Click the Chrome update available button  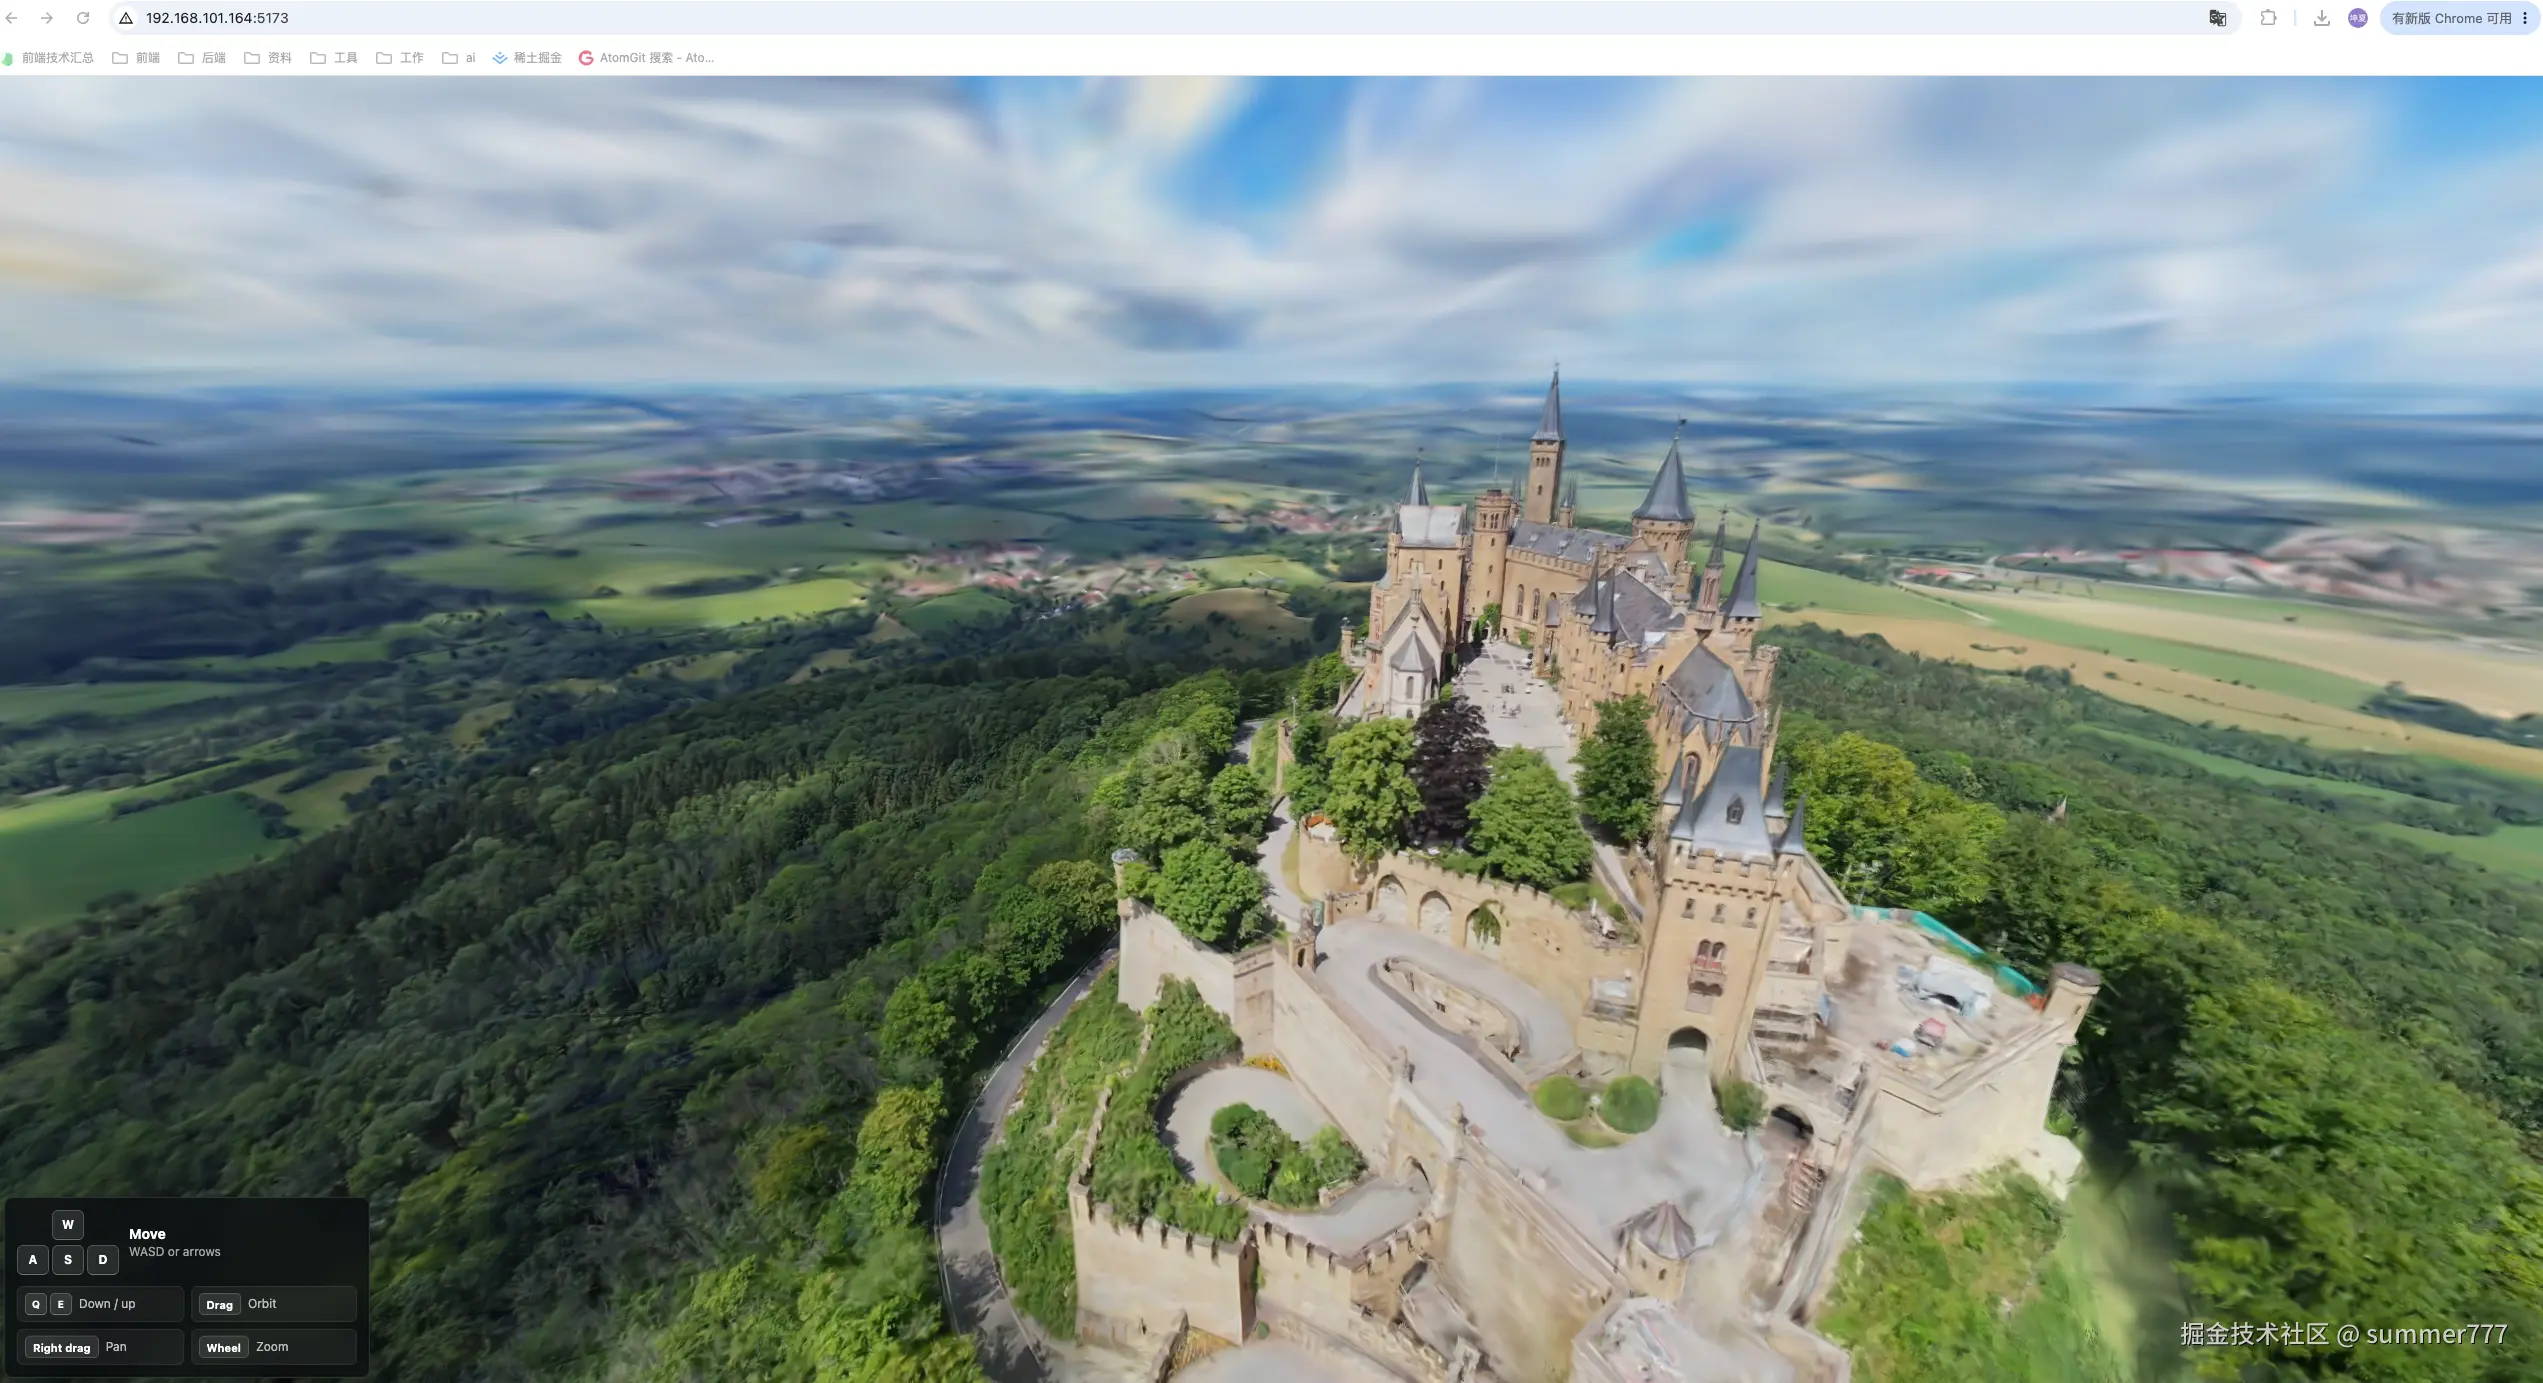pos(2451,18)
